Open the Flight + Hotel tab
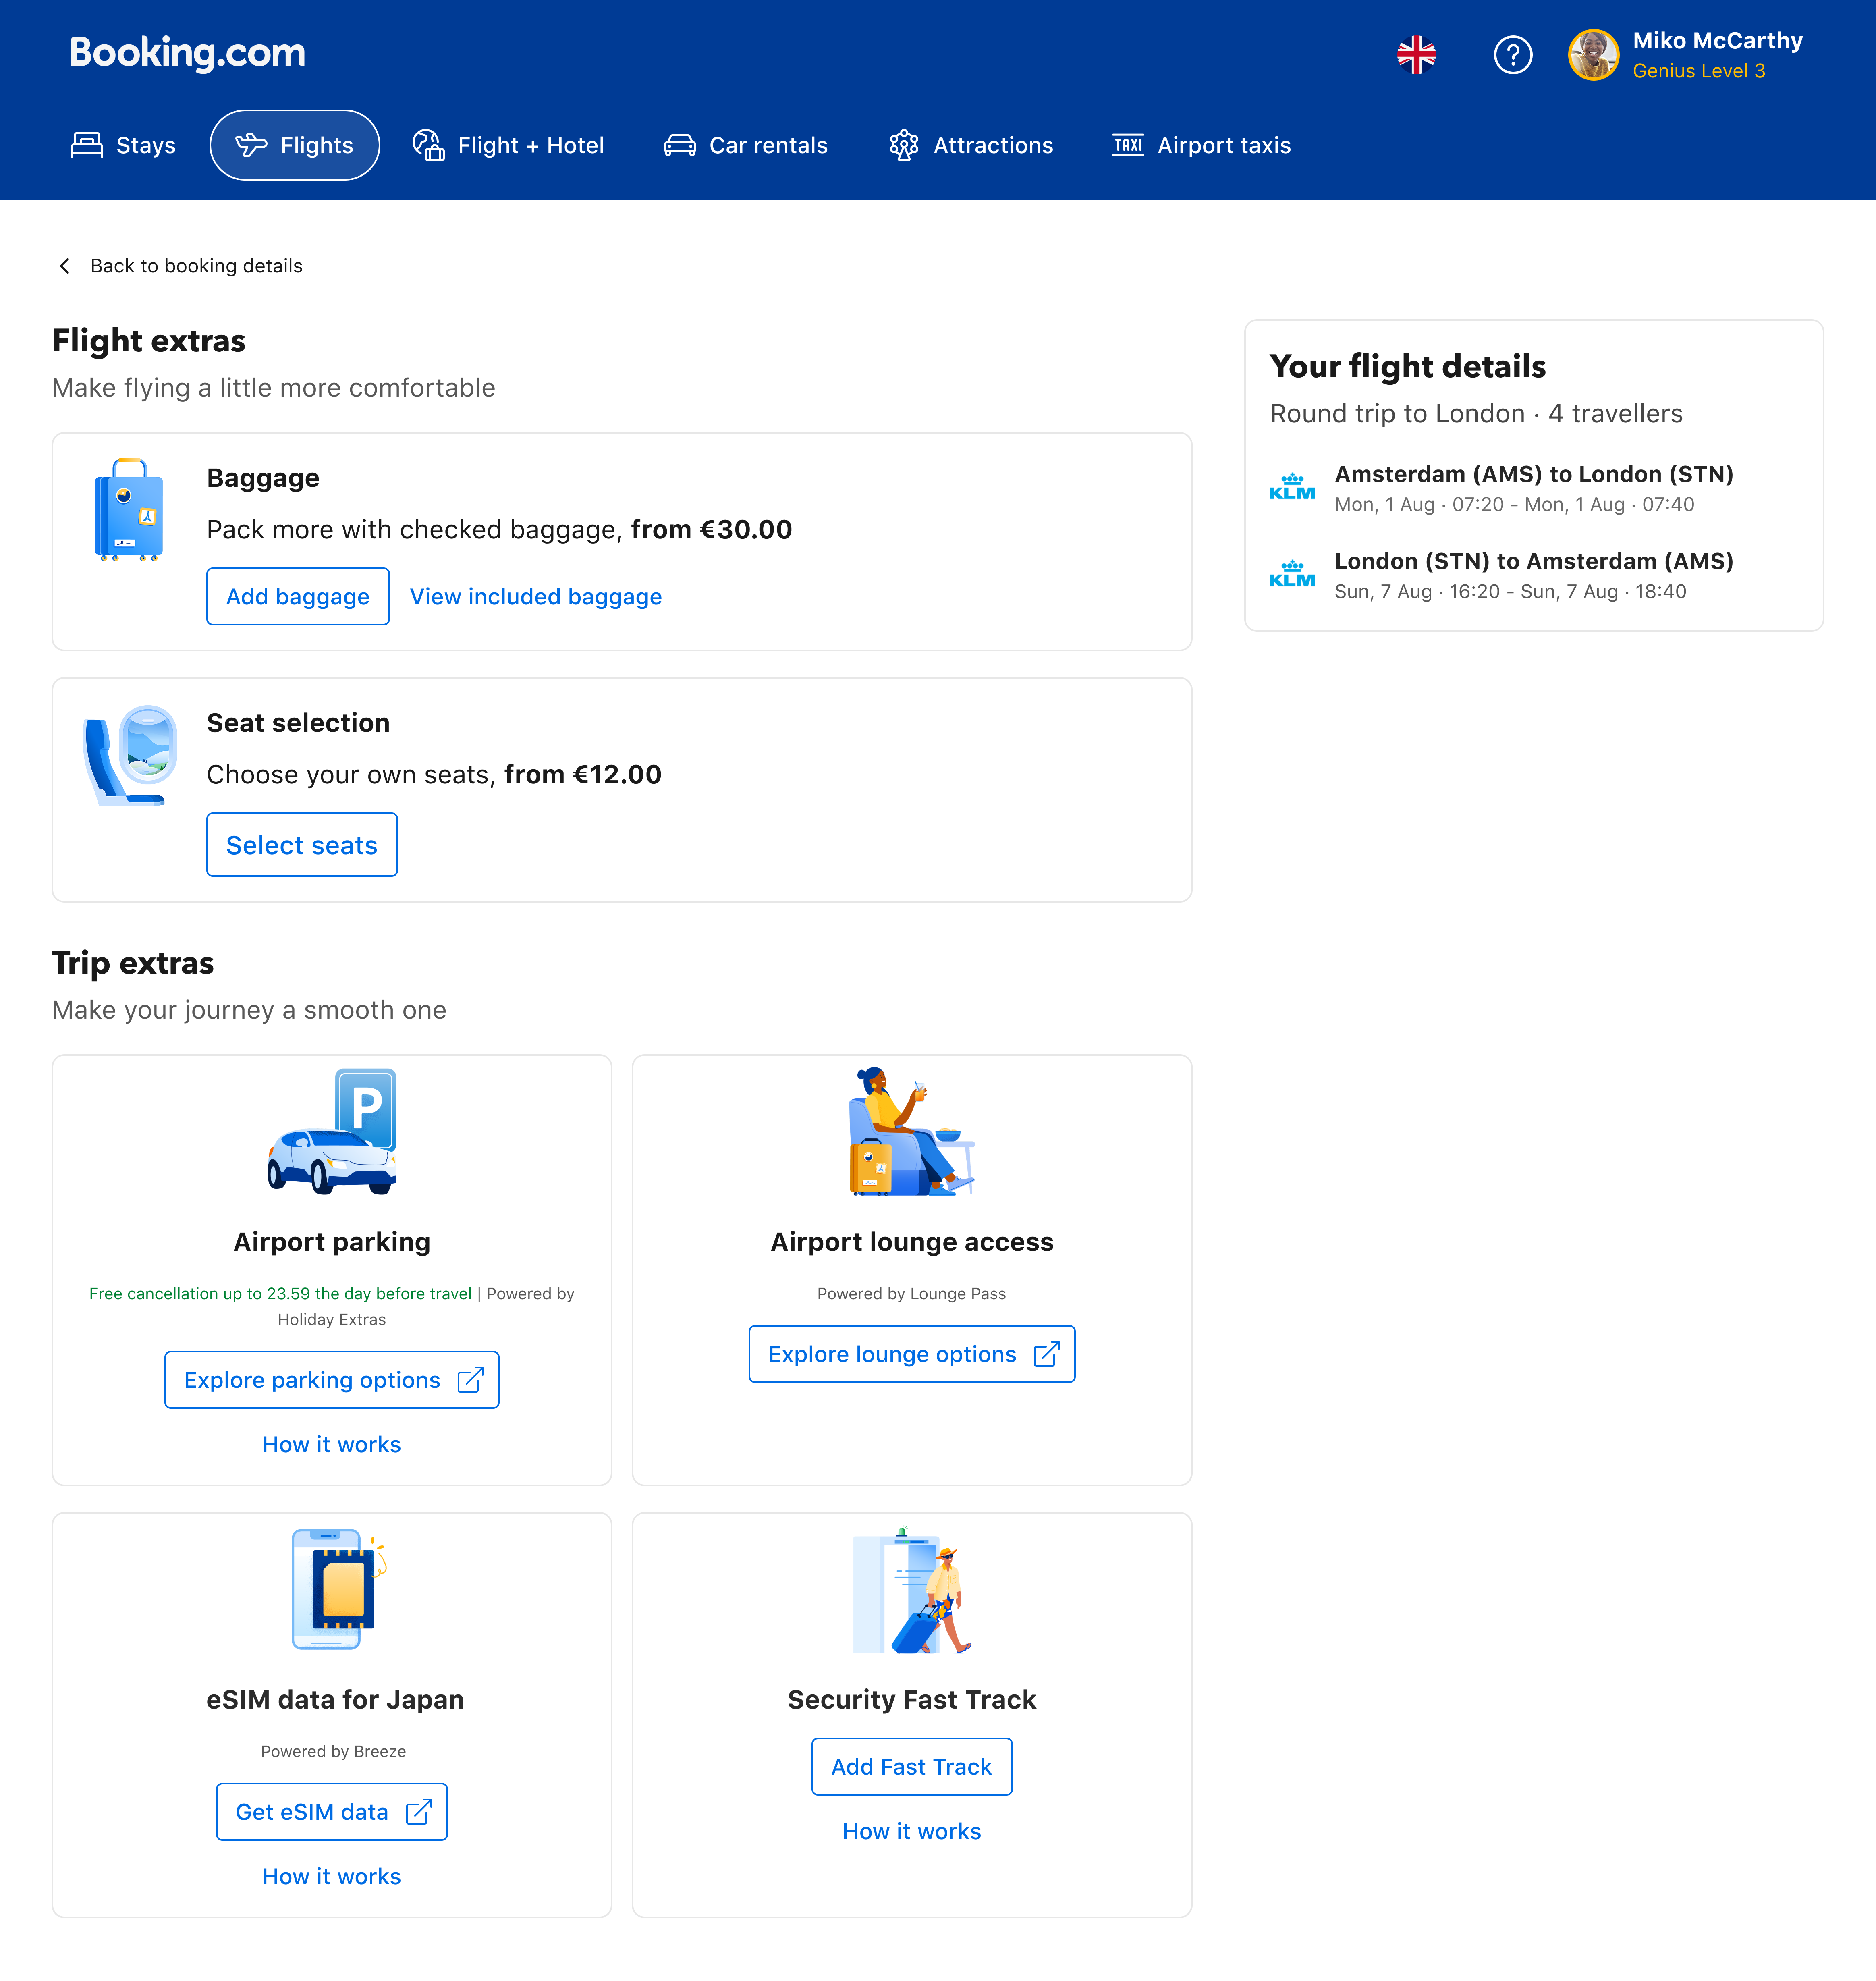The image size is (1876, 1981). click(x=508, y=145)
